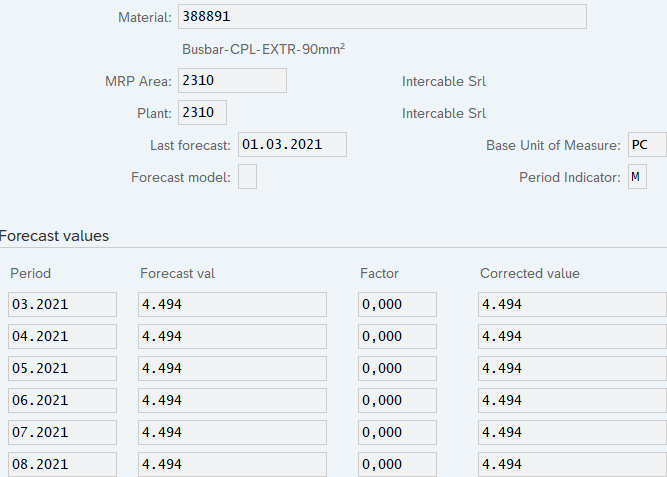Select the Period Indicator field
The height and width of the screenshot is (477, 667).
[x=636, y=177]
